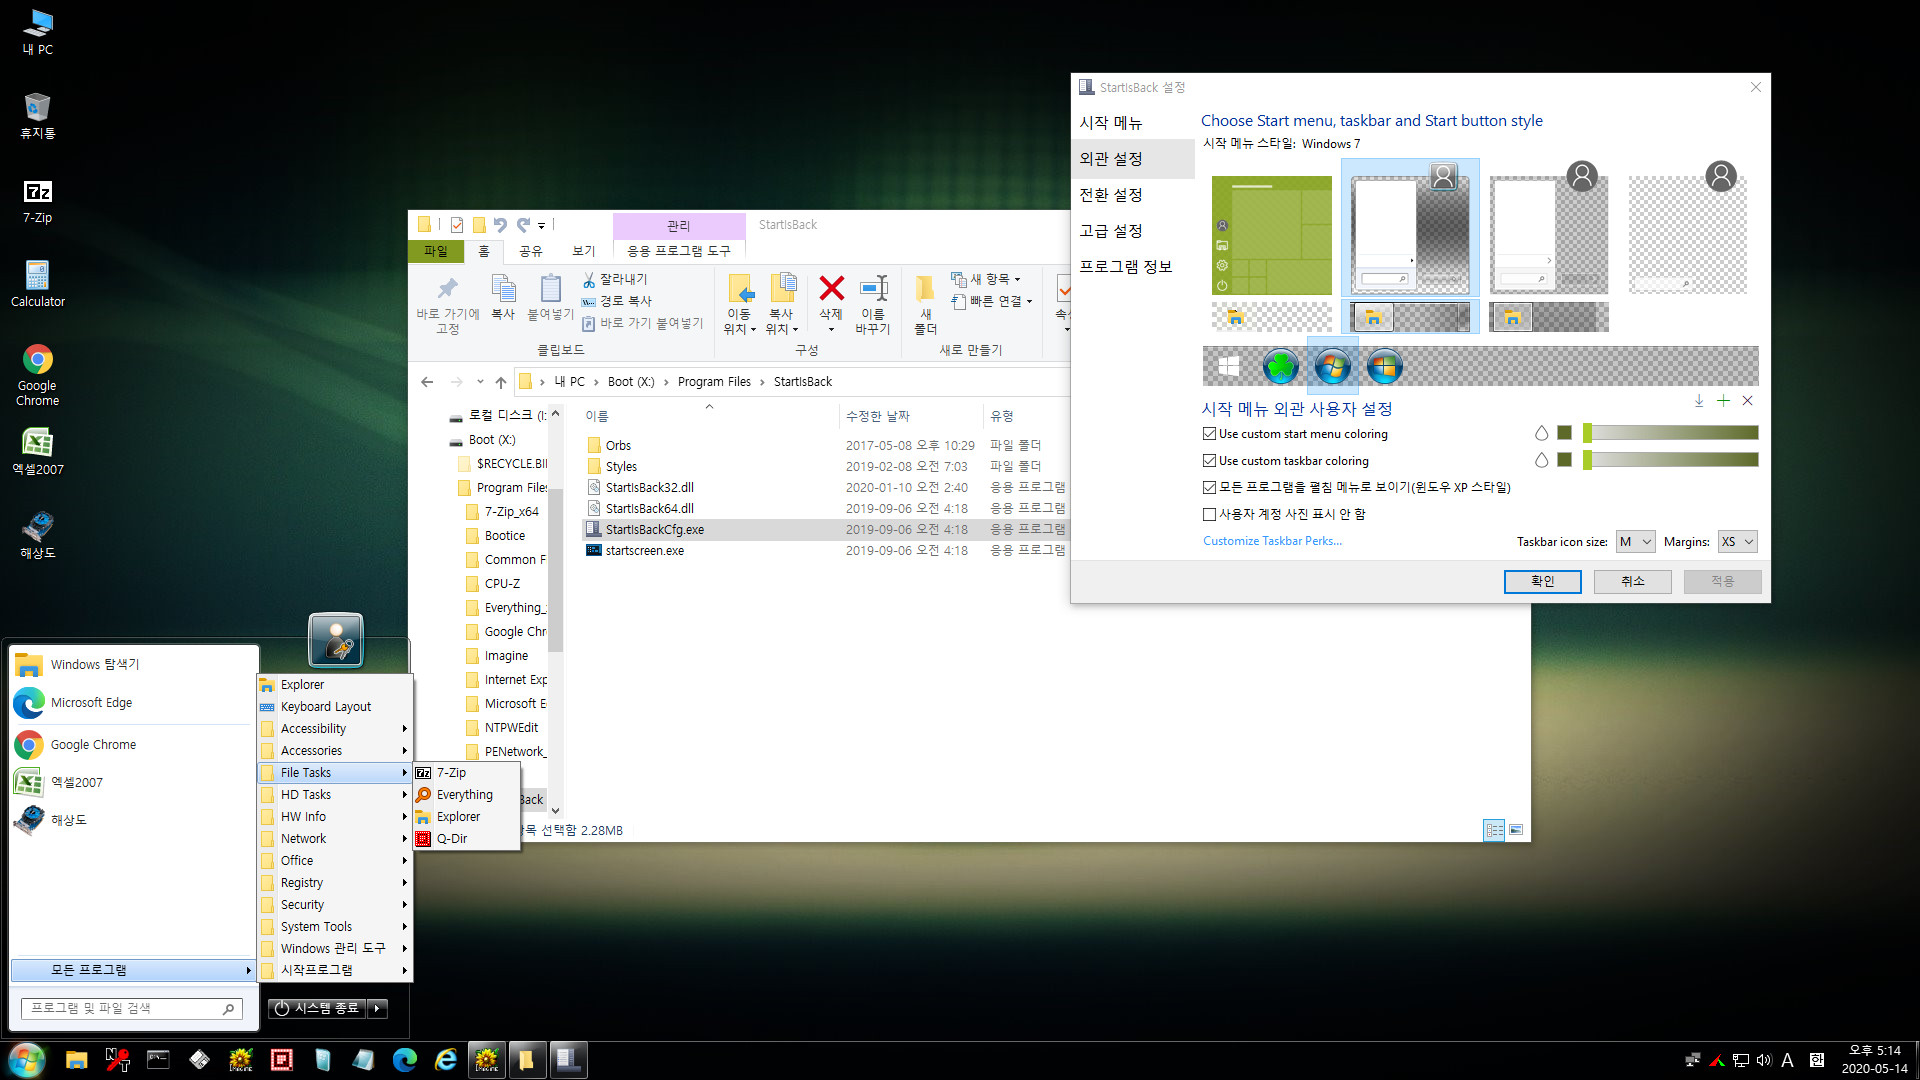Expand the Accessibility submenu

(336, 729)
